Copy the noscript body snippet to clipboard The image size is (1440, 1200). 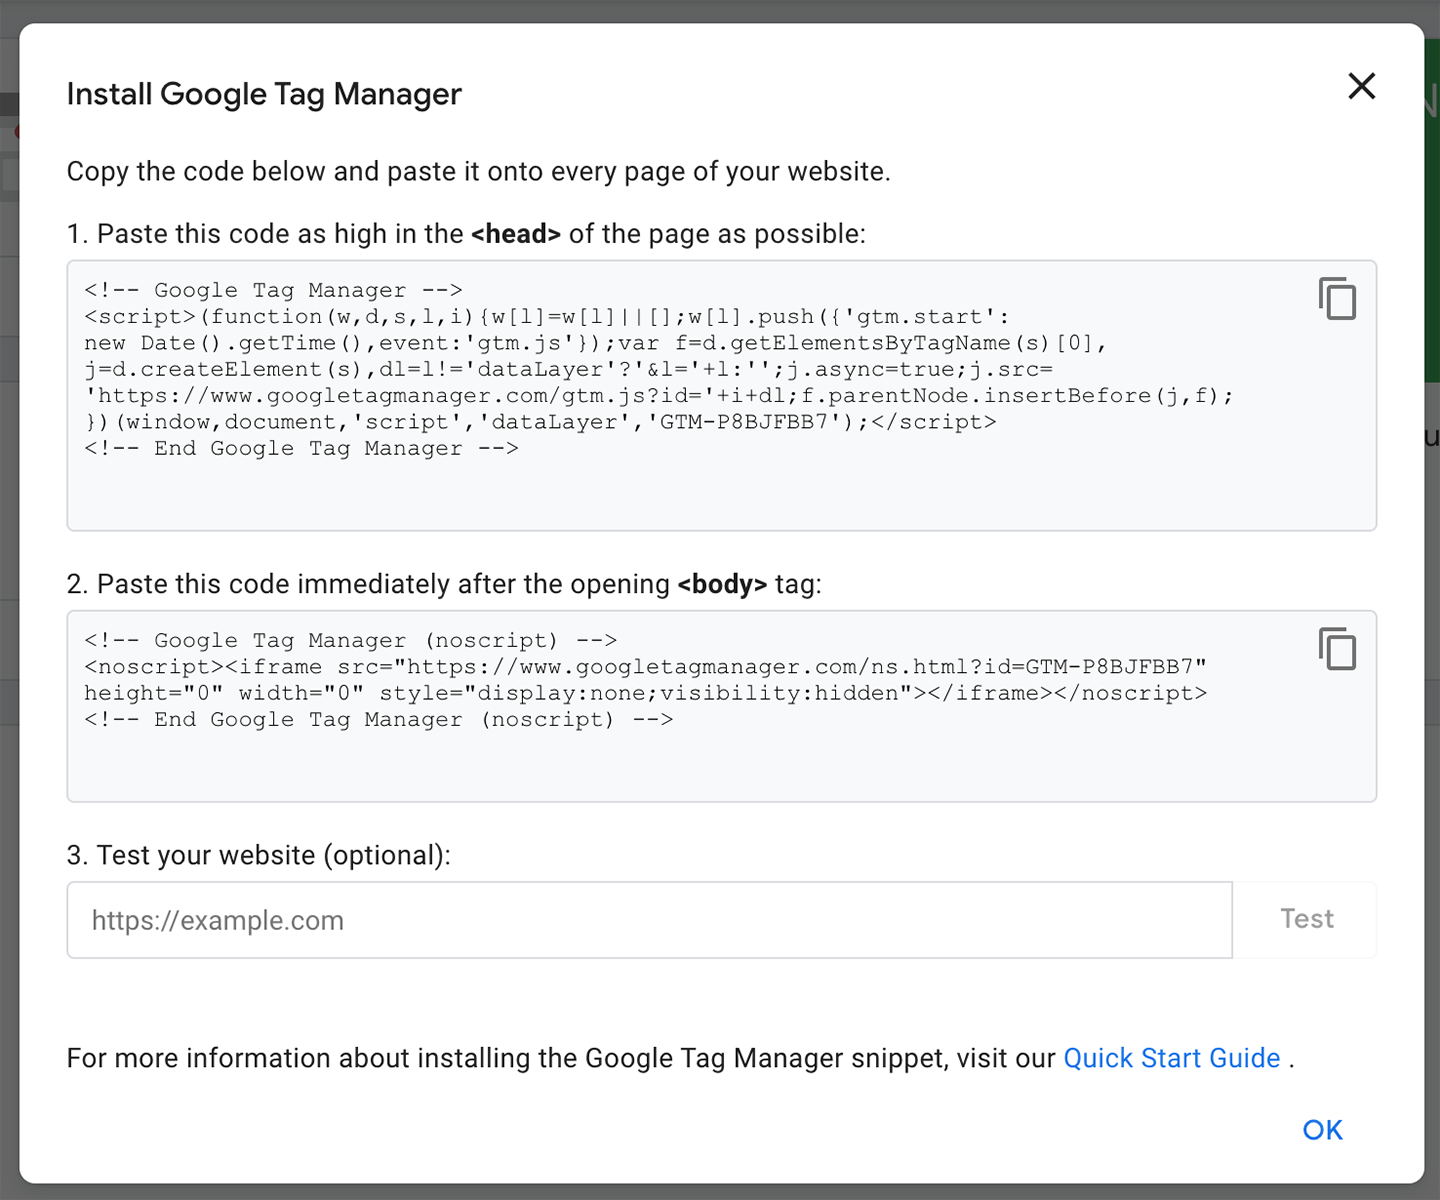(1337, 649)
